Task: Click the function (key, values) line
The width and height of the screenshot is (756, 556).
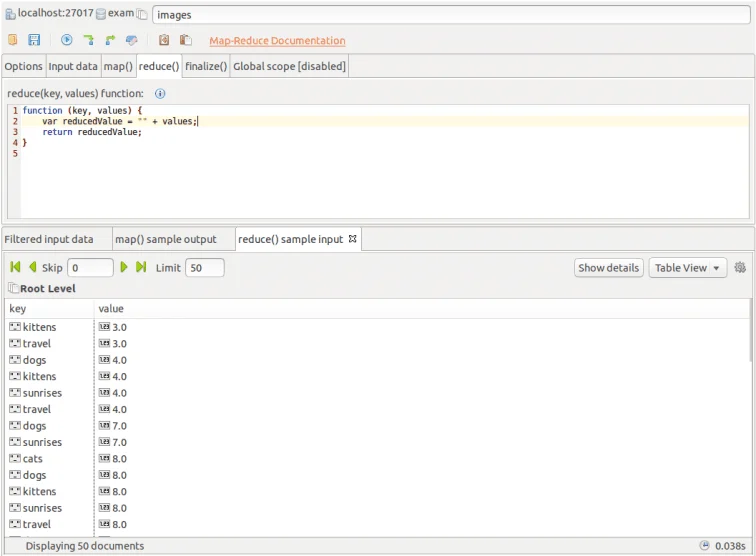Action: coord(82,110)
